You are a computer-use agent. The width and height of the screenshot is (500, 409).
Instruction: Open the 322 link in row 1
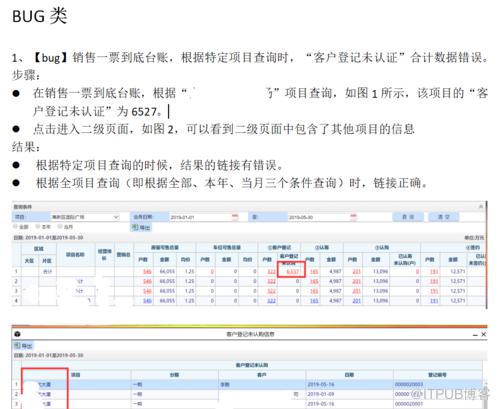271,272
